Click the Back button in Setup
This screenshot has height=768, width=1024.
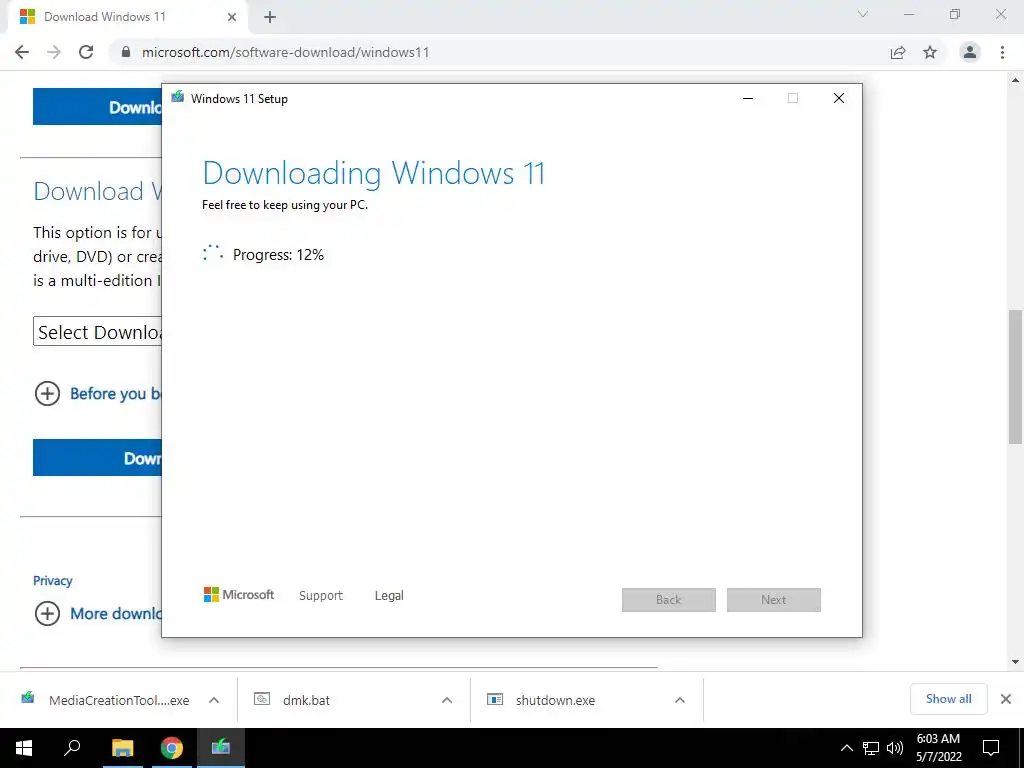click(669, 600)
